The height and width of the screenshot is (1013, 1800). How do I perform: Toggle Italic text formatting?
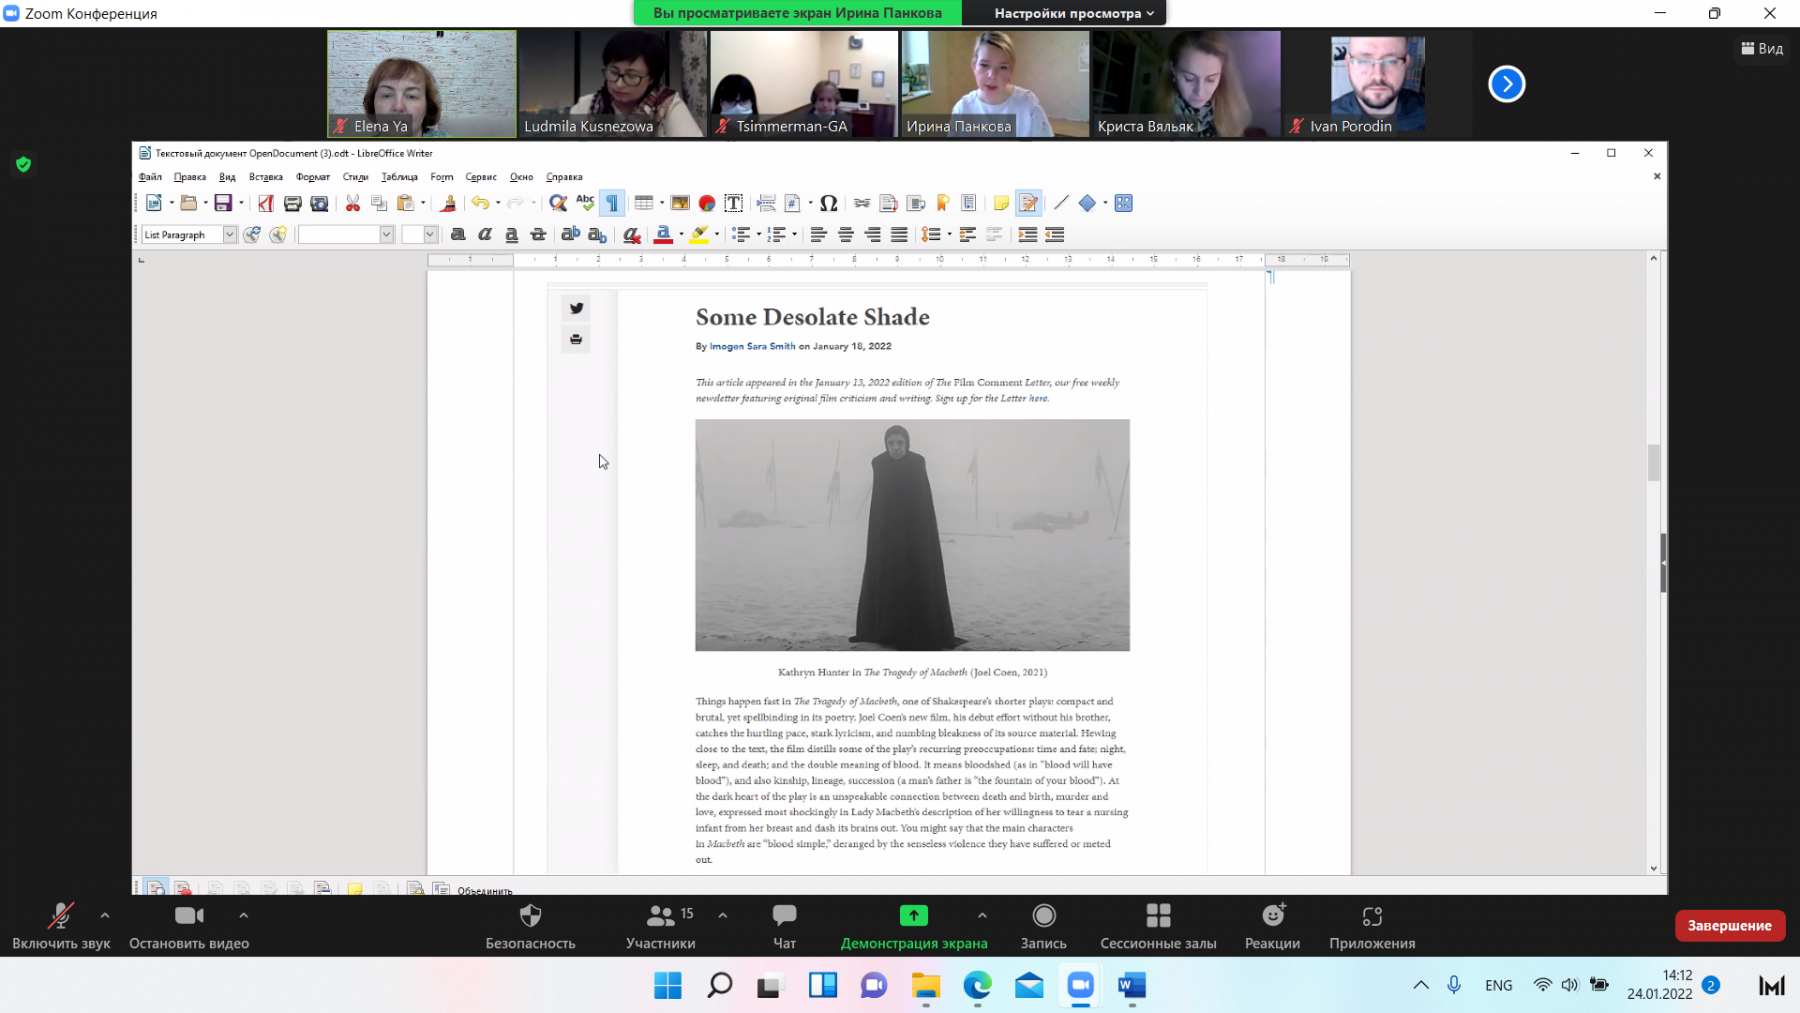(485, 234)
